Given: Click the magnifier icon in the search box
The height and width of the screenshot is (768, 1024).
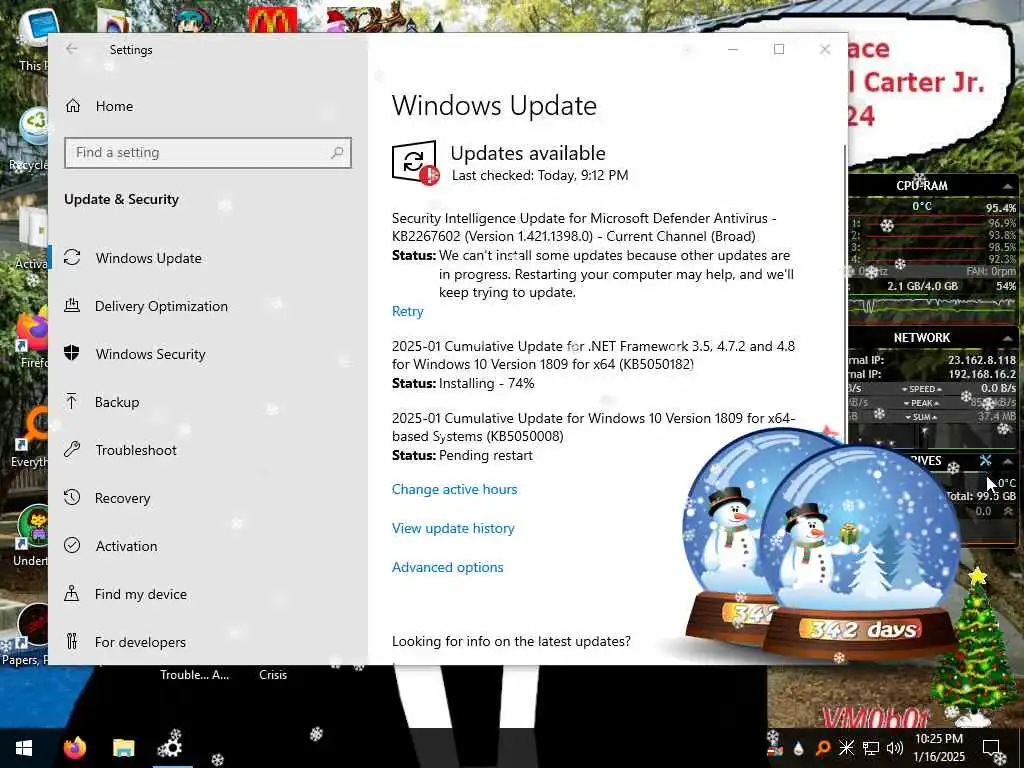Looking at the screenshot, I should (x=337, y=152).
